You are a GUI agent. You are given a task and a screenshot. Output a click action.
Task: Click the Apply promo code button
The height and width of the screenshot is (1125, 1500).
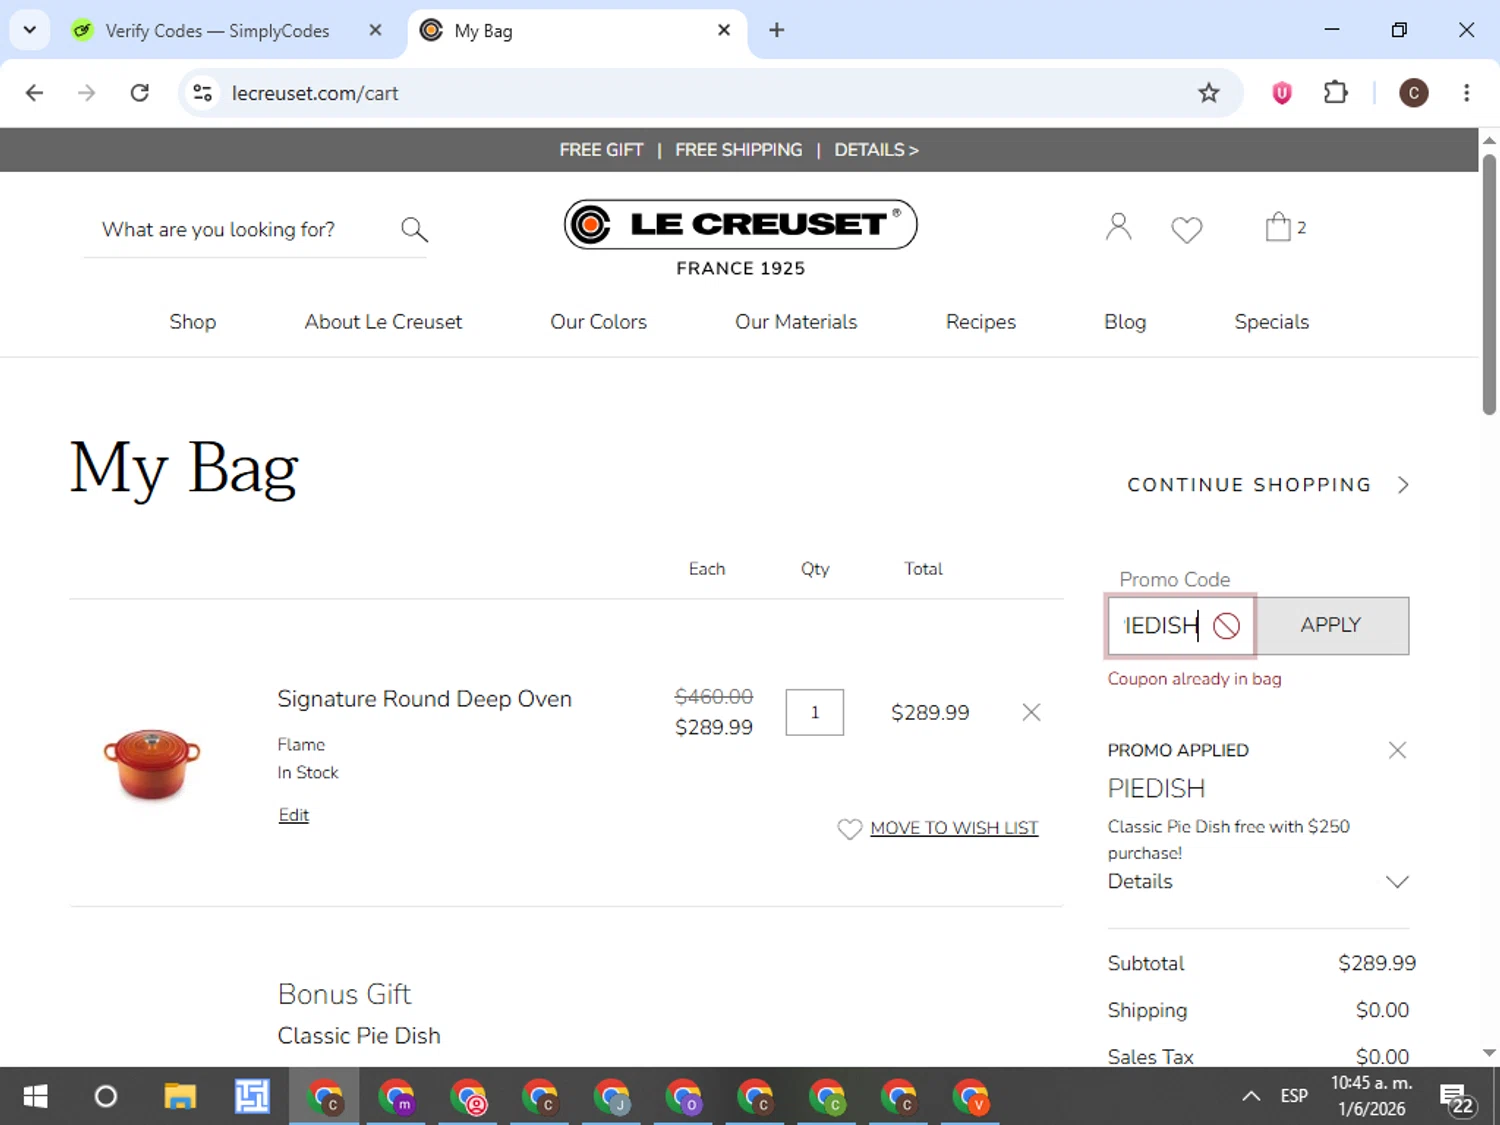point(1332,626)
